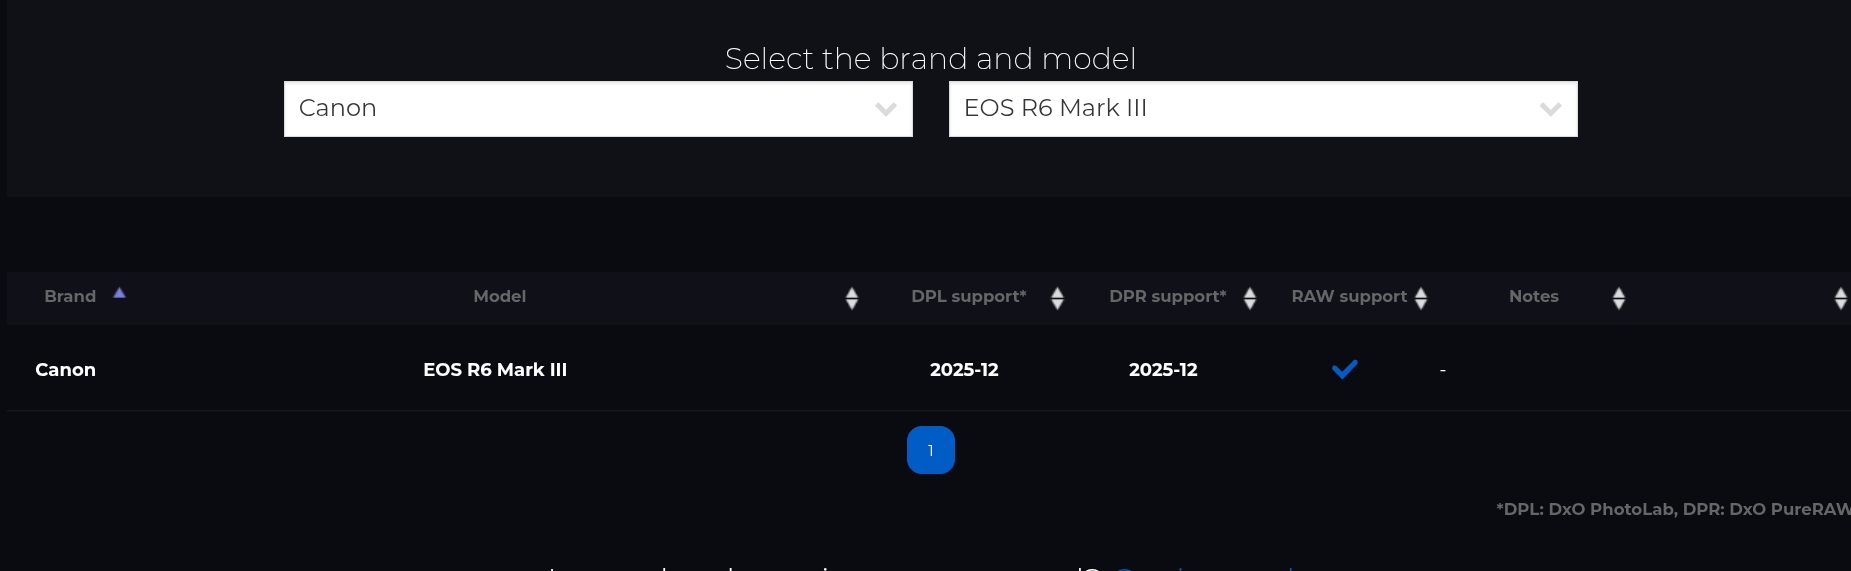The image size is (1851, 571).
Task: Click the DPL support column header
Action: pyautogui.click(x=968, y=296)
